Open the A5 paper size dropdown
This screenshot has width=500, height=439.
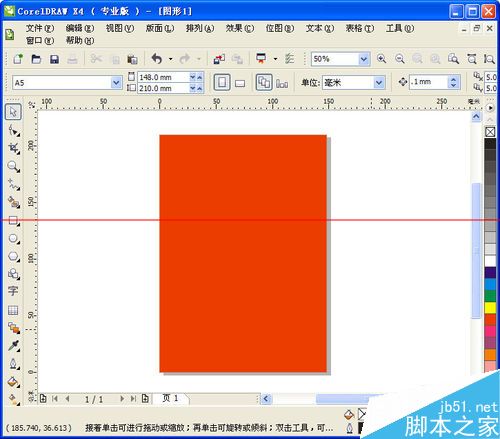(x=116, y=82)
